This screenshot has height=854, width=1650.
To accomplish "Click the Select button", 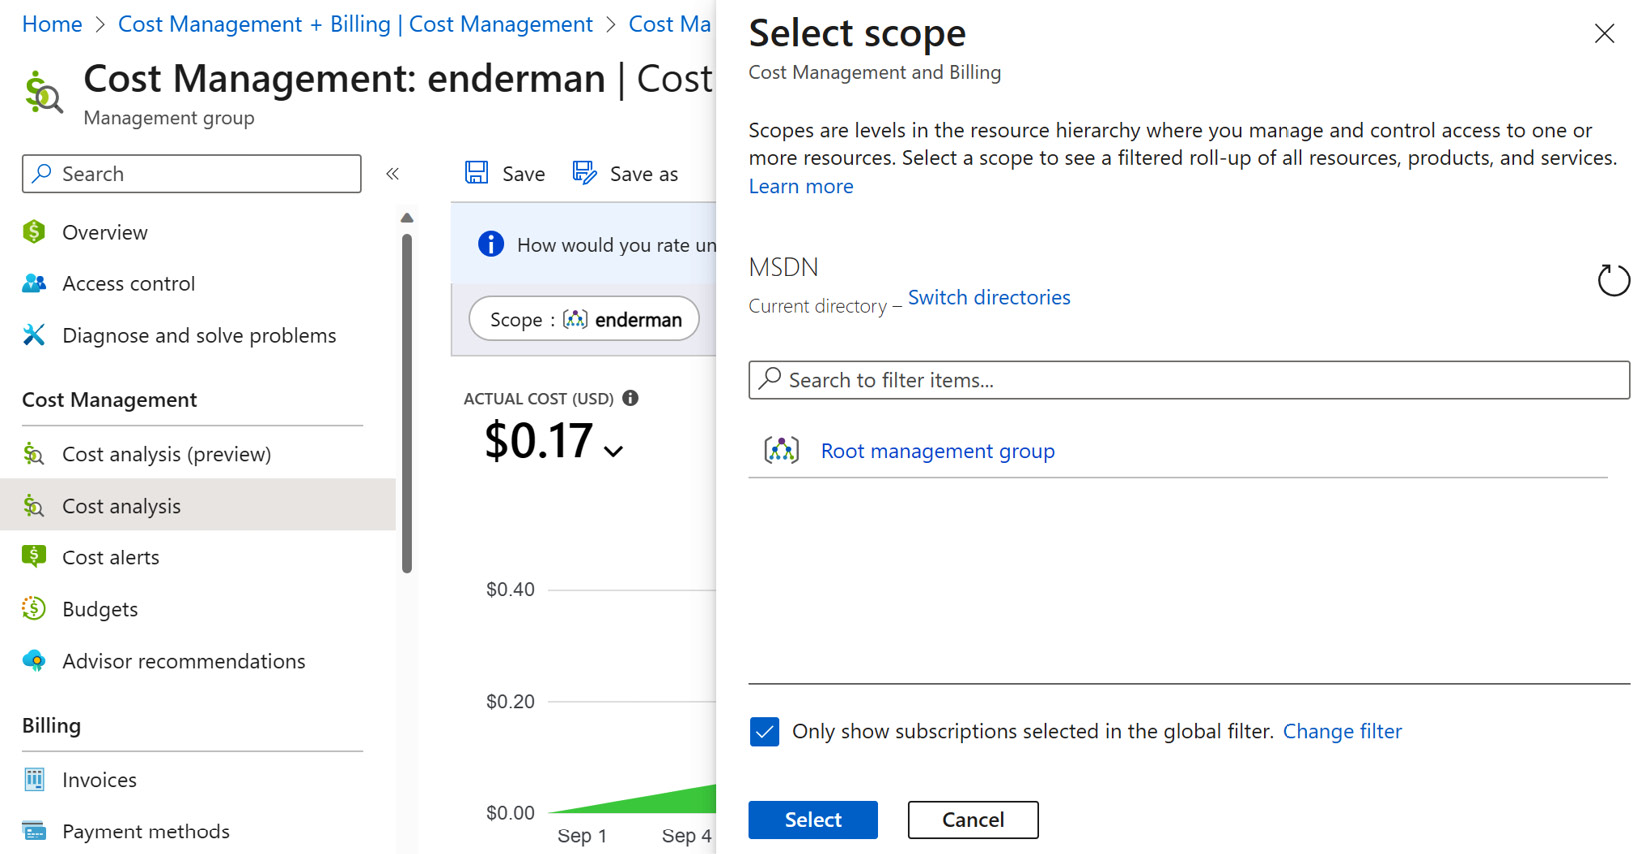I will tap(813, 820).
